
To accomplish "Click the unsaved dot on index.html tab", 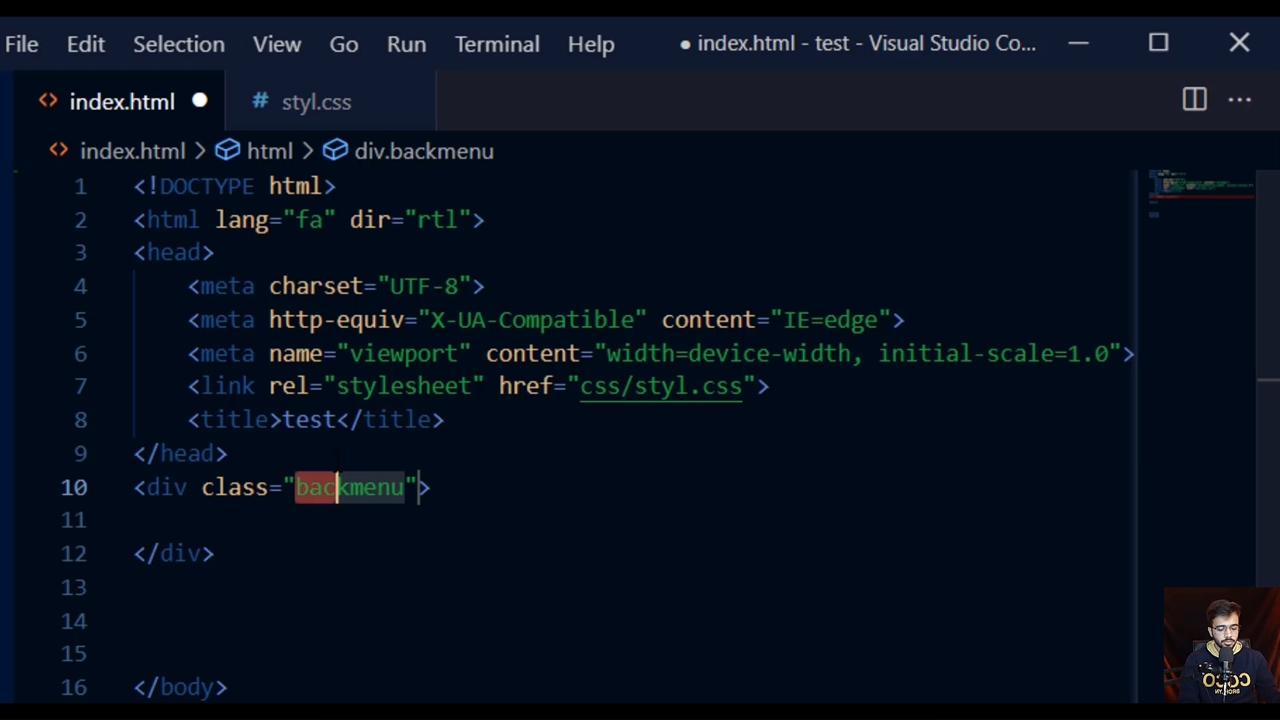I will click(x=200, y=101).
